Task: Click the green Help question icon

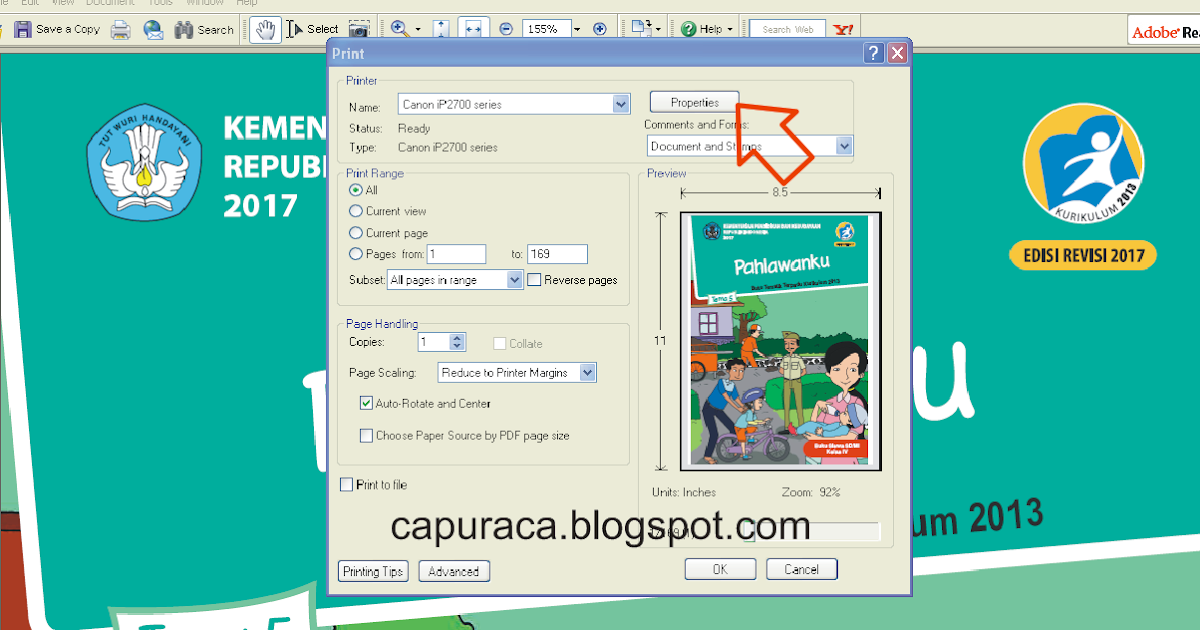Action: pos(689,30)
